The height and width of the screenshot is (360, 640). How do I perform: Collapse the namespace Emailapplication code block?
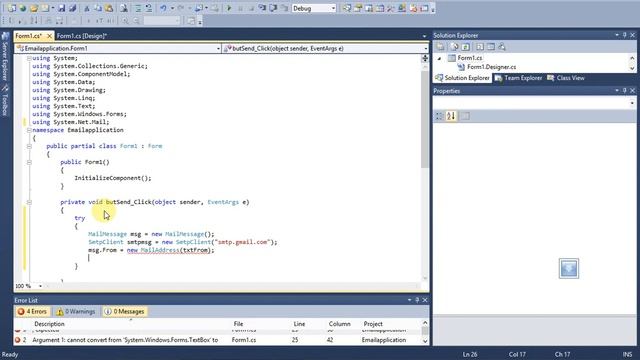29,130
